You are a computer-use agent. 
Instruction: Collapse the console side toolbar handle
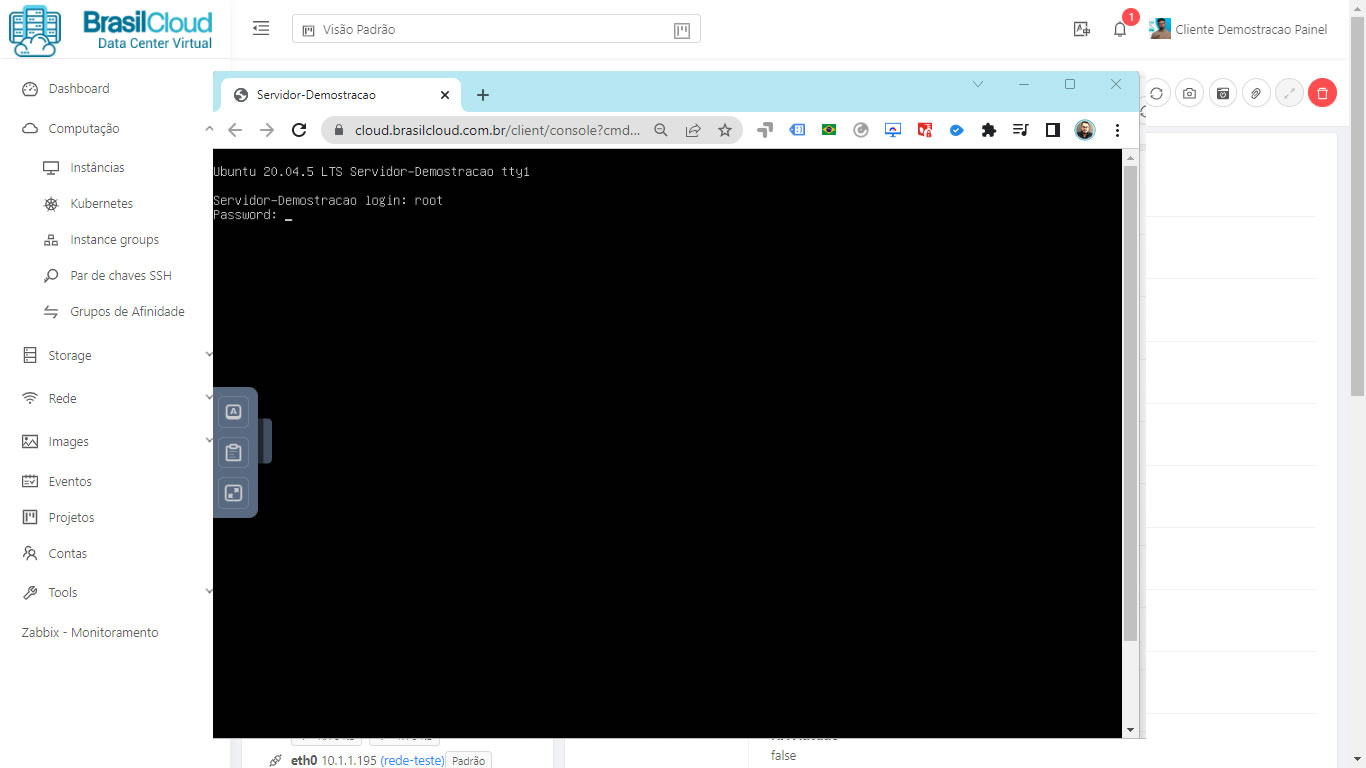(267, 441)
